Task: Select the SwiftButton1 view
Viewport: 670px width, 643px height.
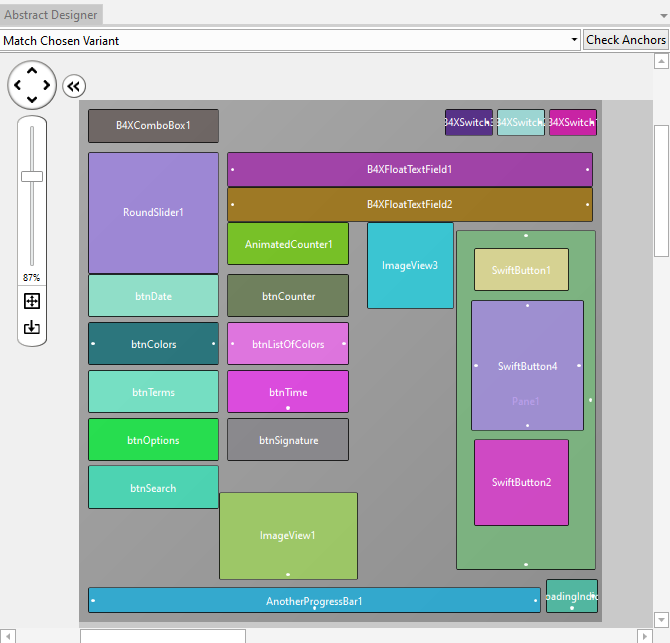Action: (x=521, y=270)
